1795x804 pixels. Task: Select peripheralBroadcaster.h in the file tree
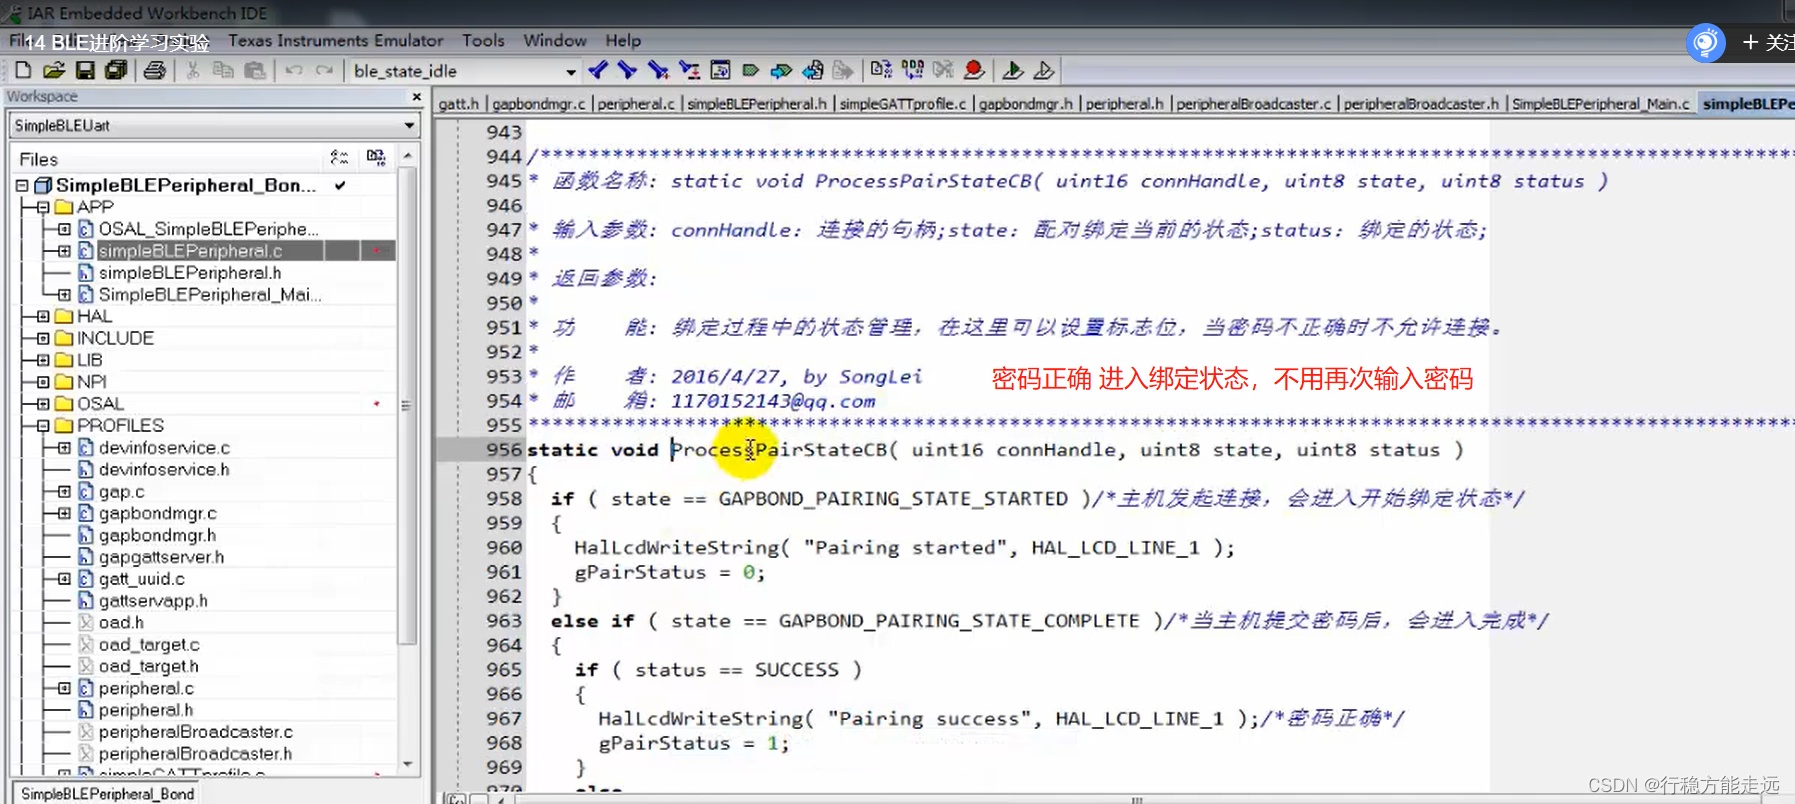(x=195, y=754)
